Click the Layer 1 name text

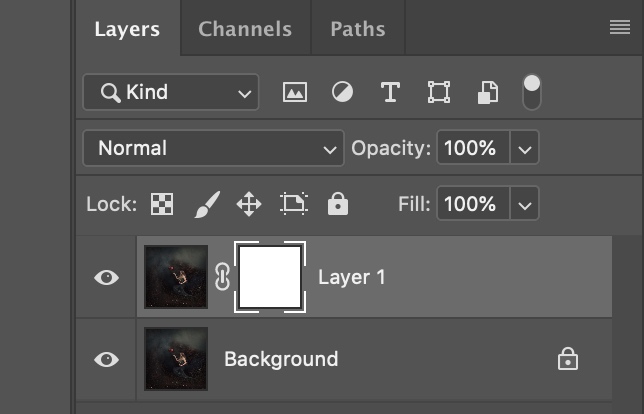tap(352, 277)
